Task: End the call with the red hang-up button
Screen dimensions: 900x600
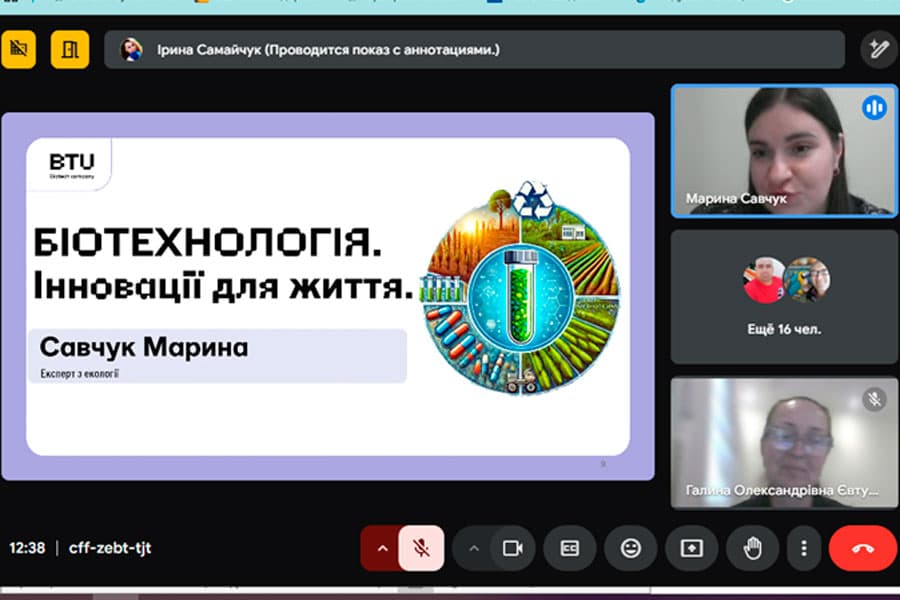Action: click(862, 549)
